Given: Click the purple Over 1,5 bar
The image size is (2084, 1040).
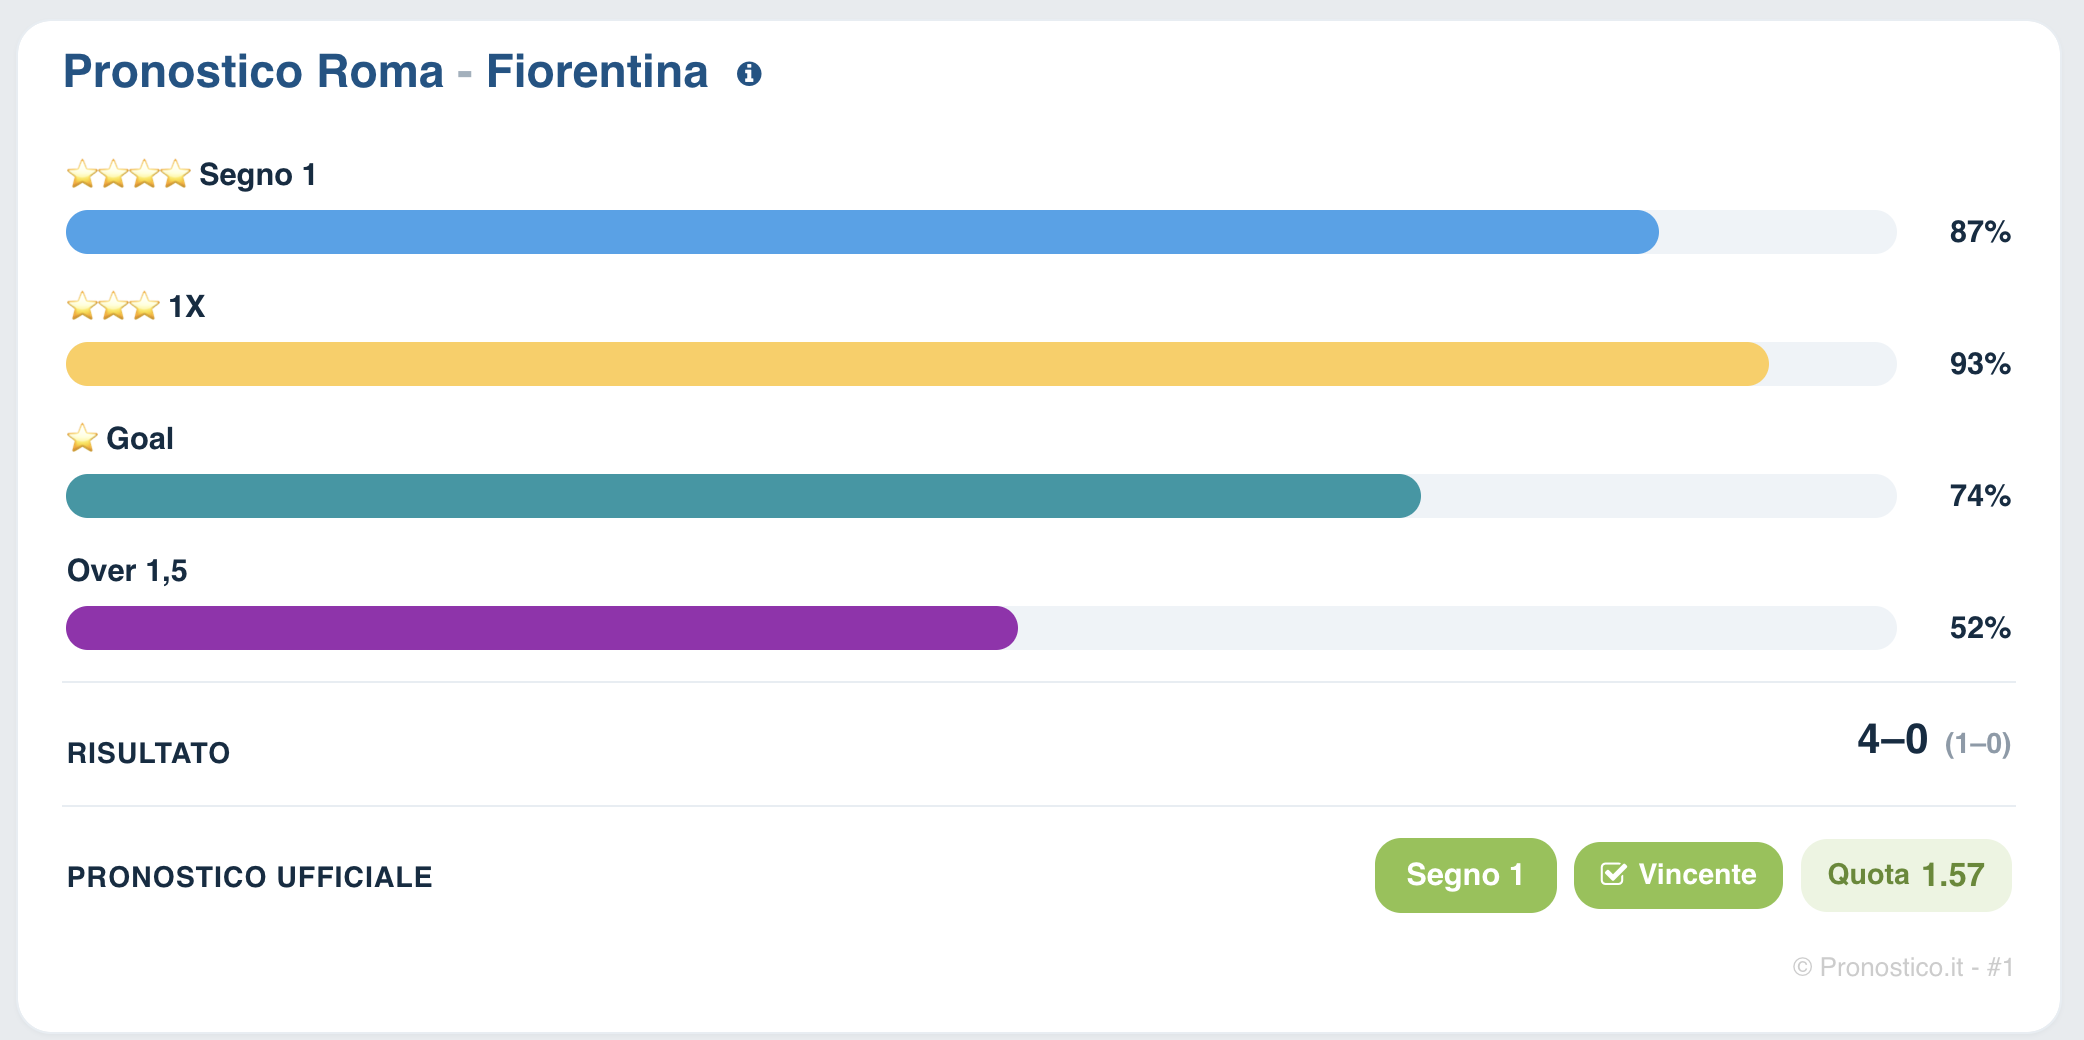Looking at the screenshot, I should [542, 628].
